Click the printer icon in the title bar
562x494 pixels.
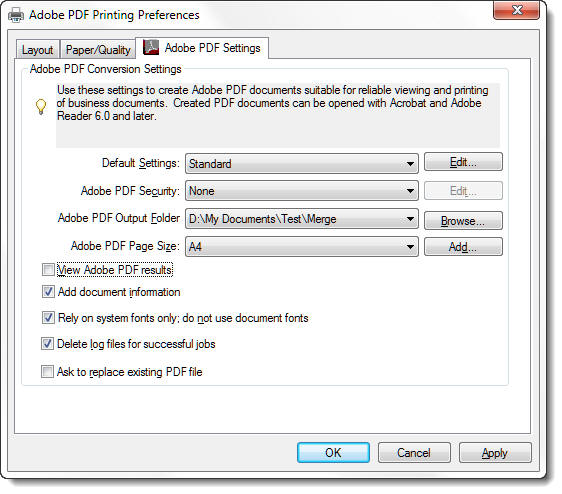pos(16,15)
